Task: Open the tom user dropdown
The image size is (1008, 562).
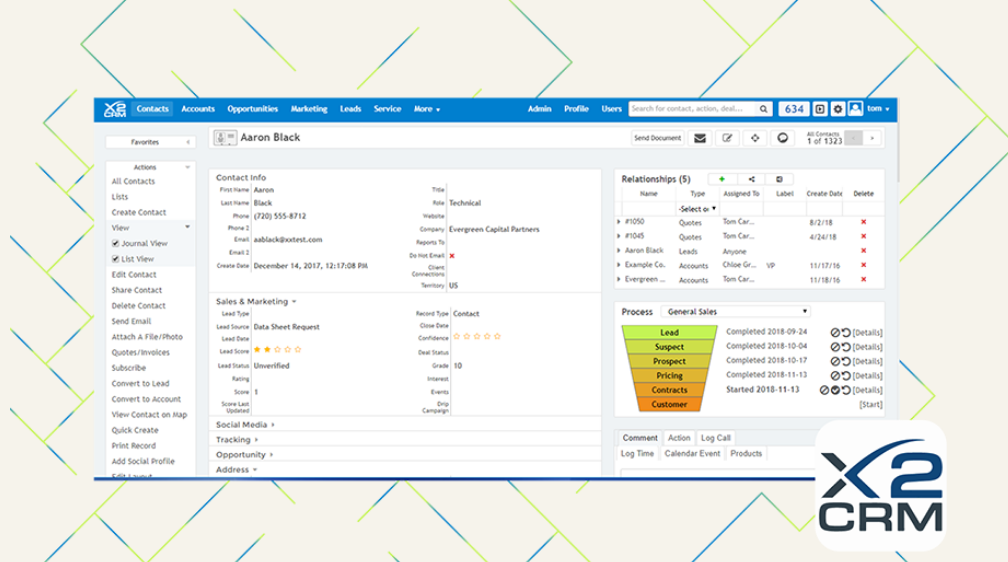Action: point(878,109)
